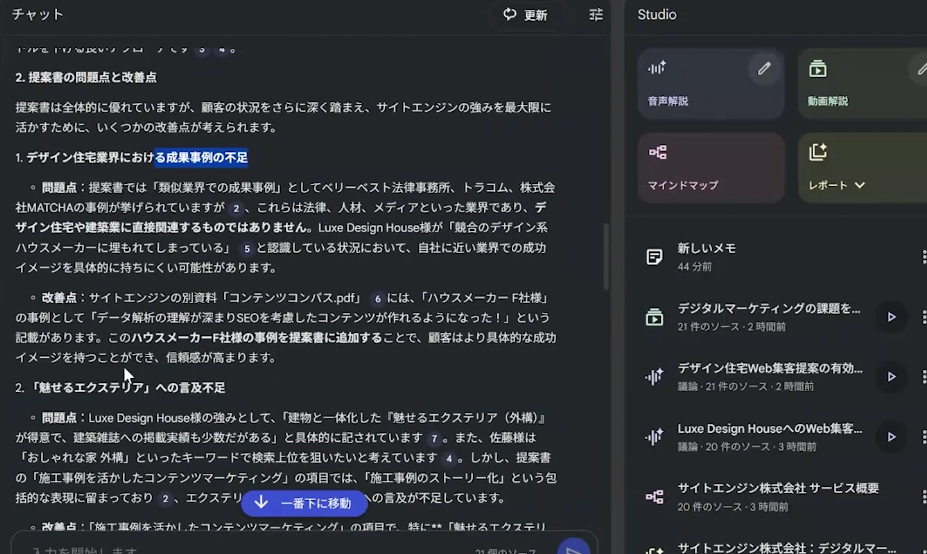
Task: Play Luxe Design HouseへのWeb集客 audio
Action: 890,437
